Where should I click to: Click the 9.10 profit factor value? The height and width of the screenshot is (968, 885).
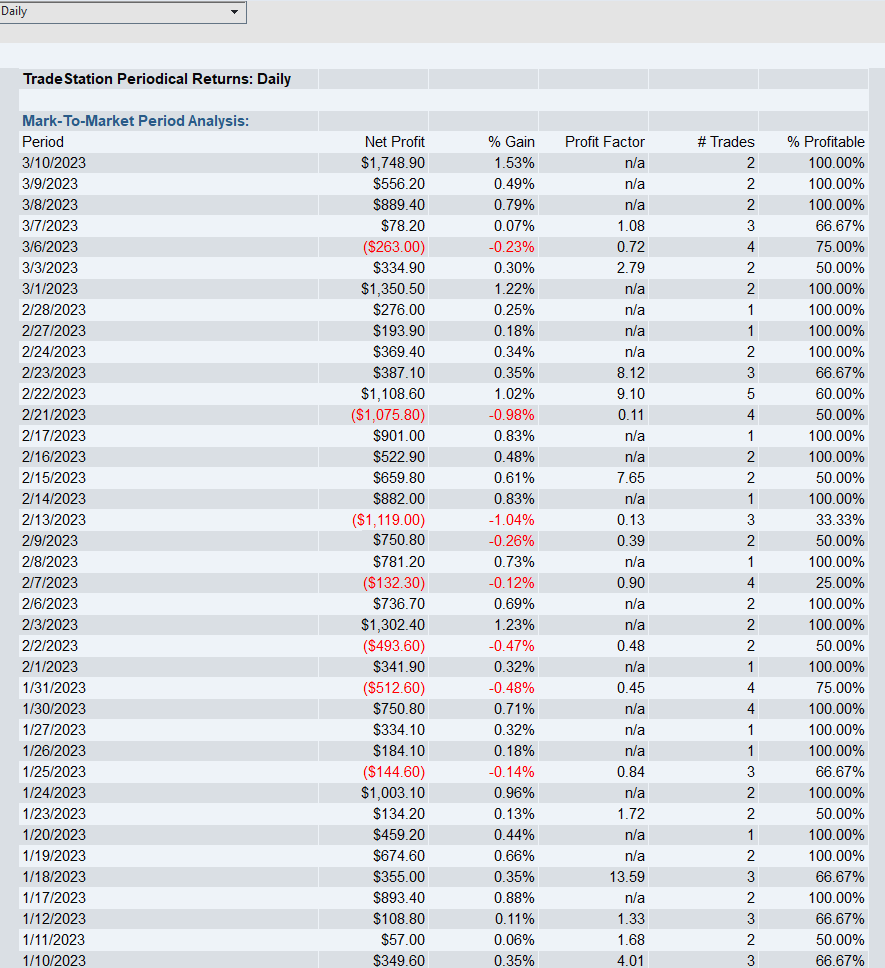point(630,394)
